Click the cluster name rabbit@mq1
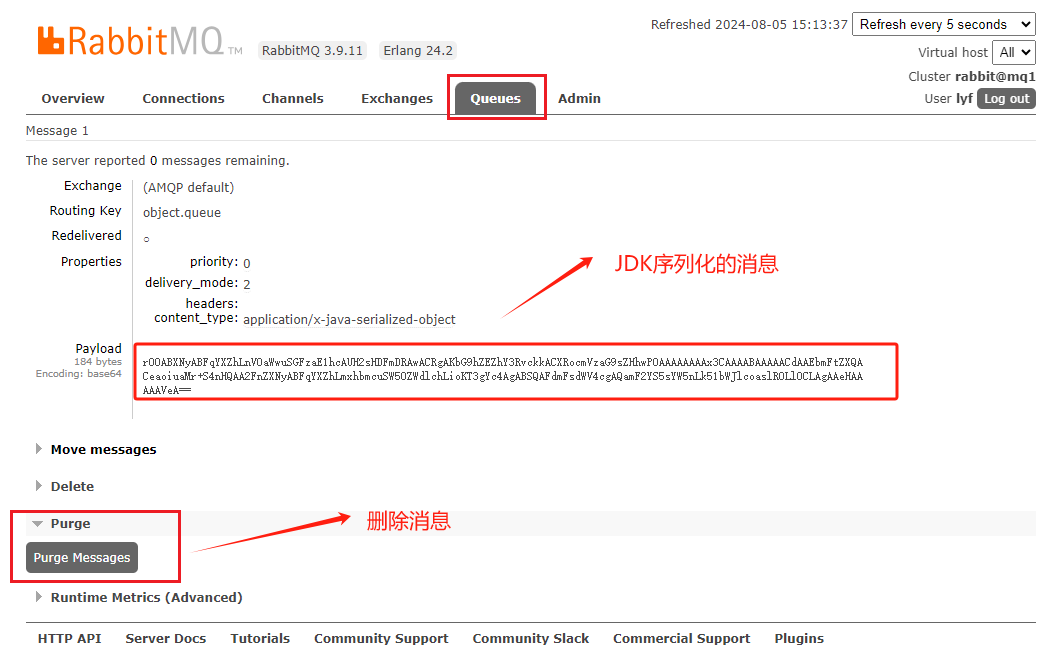The width and height of the screenshot is (1061, 663). tap(995, 76)
